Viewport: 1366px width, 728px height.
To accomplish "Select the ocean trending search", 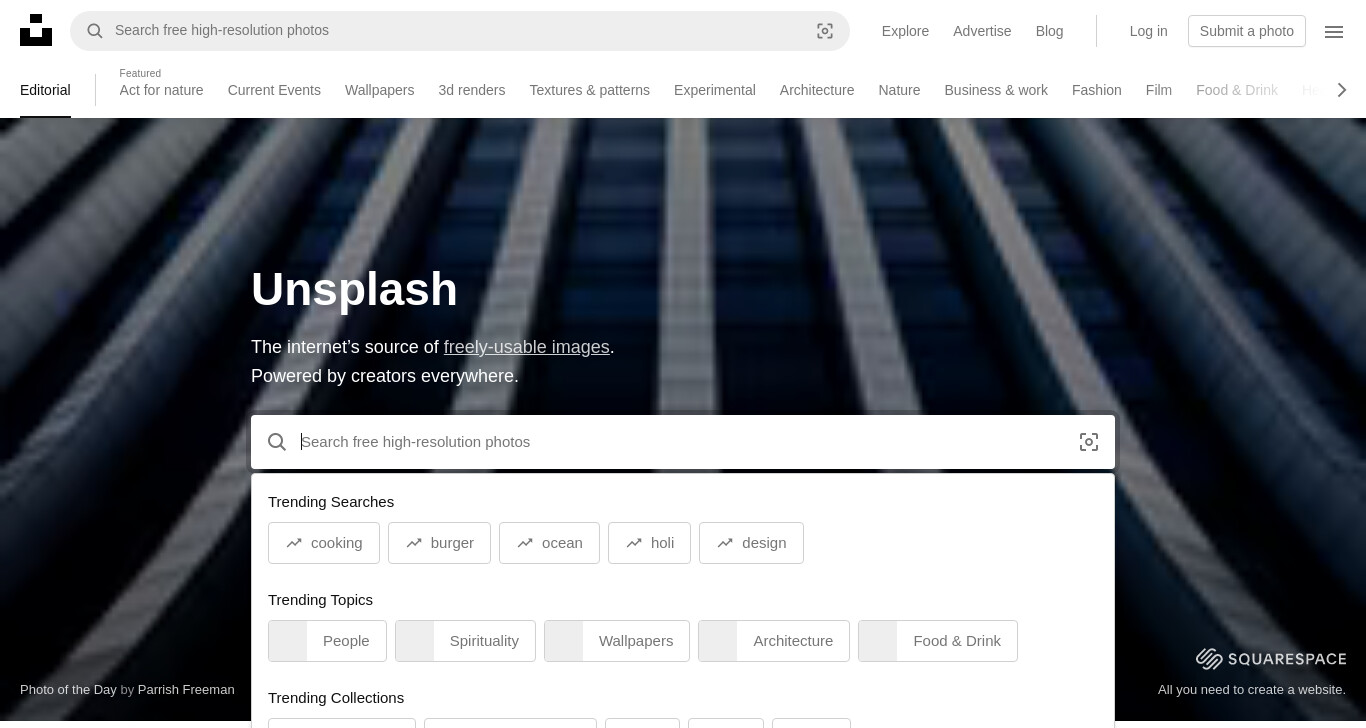I will [x=549, y=543].
